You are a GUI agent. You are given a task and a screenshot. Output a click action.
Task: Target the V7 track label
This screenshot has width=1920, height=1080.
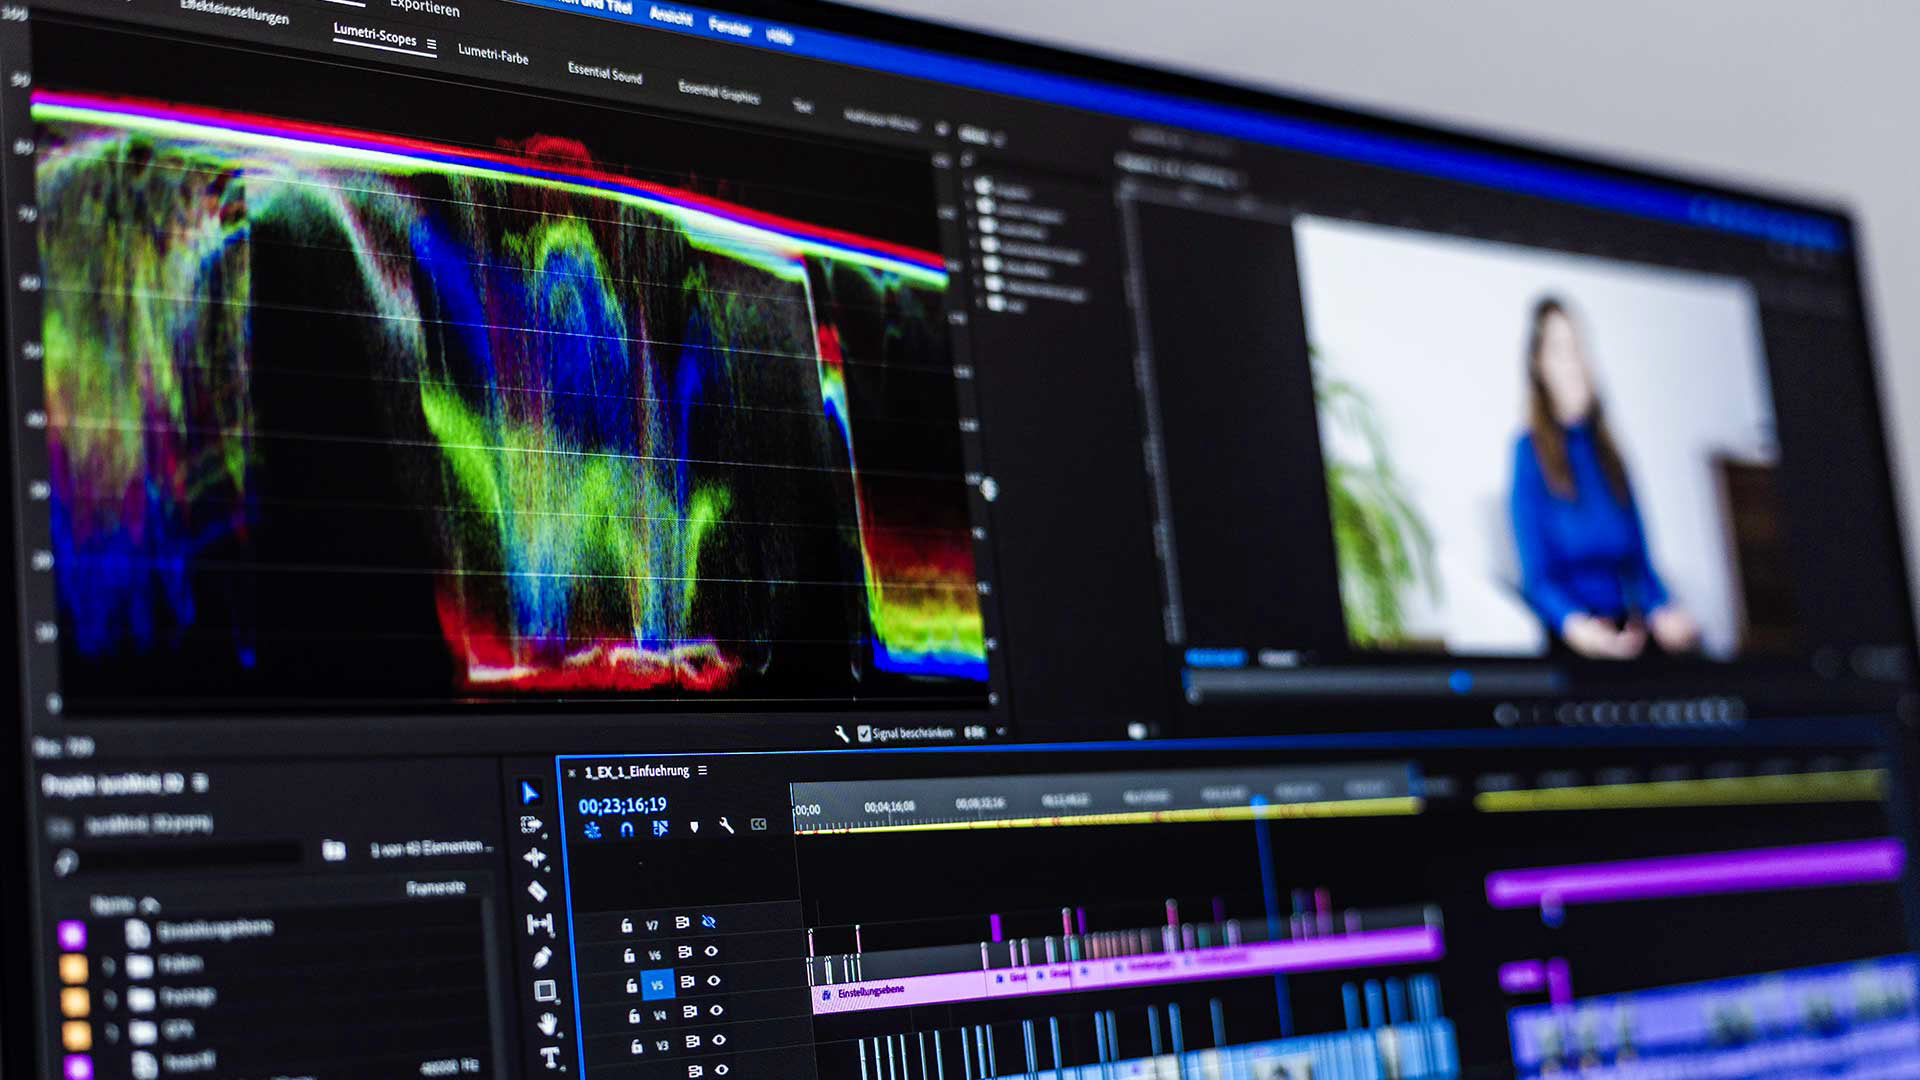[652, 925]
